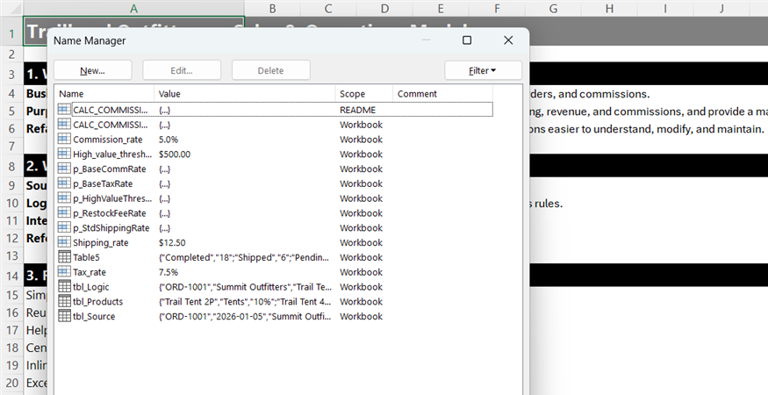
Task: Maximize the Name Manager dialog
Action: click(x=467, y=40)
